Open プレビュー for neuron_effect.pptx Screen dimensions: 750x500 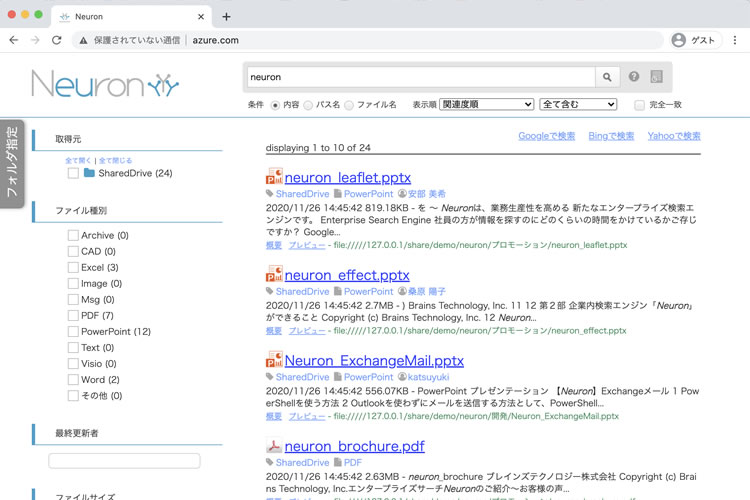click(x=307, y=331)
